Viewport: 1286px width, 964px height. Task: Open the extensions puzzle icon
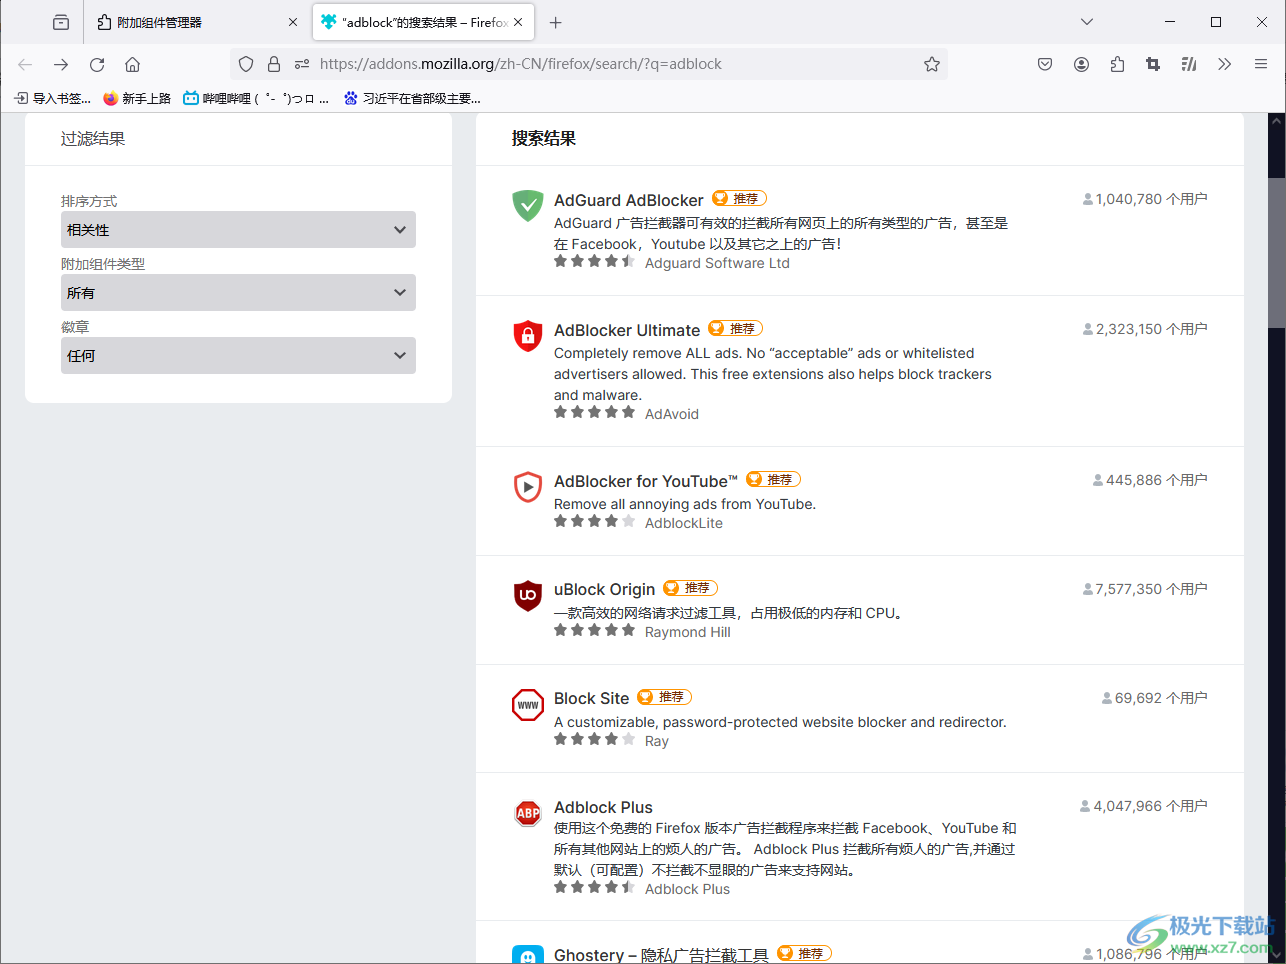[x=1117, y=64]
